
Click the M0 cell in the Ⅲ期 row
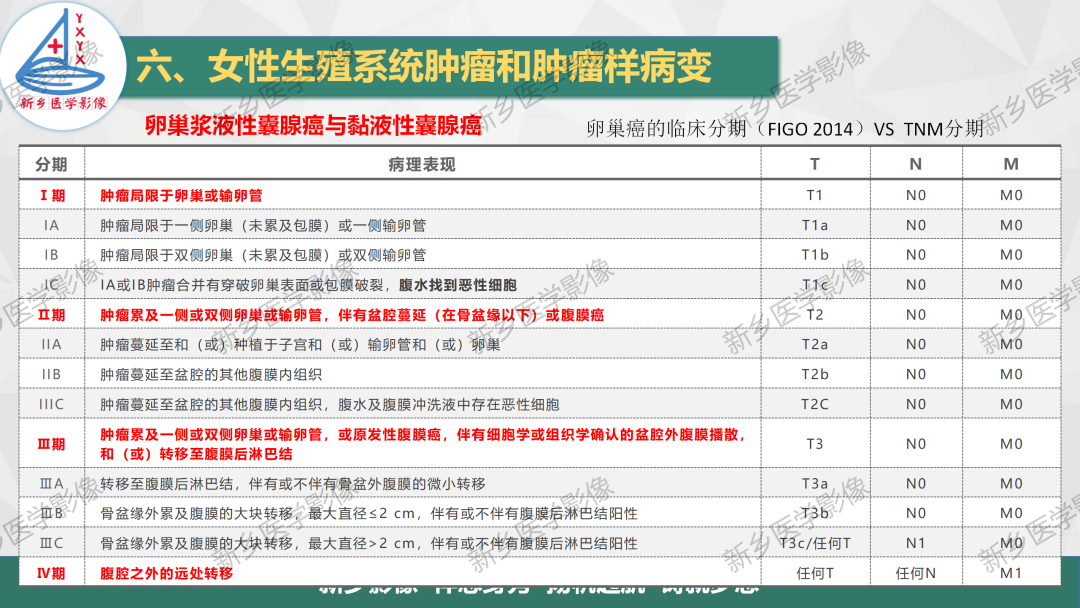click(1010, 443)
